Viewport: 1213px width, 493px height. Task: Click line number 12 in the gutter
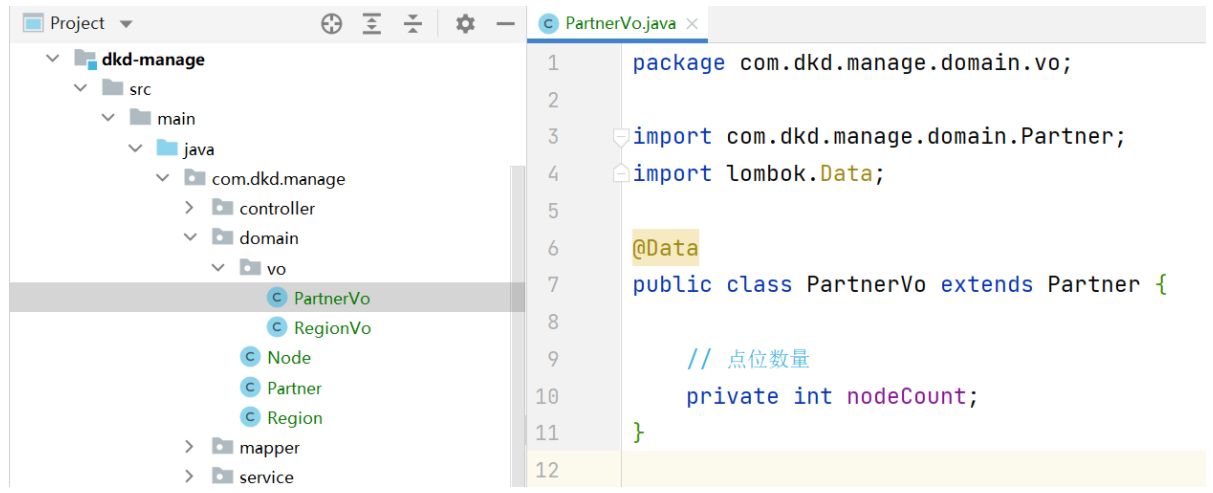click(547, 470)
